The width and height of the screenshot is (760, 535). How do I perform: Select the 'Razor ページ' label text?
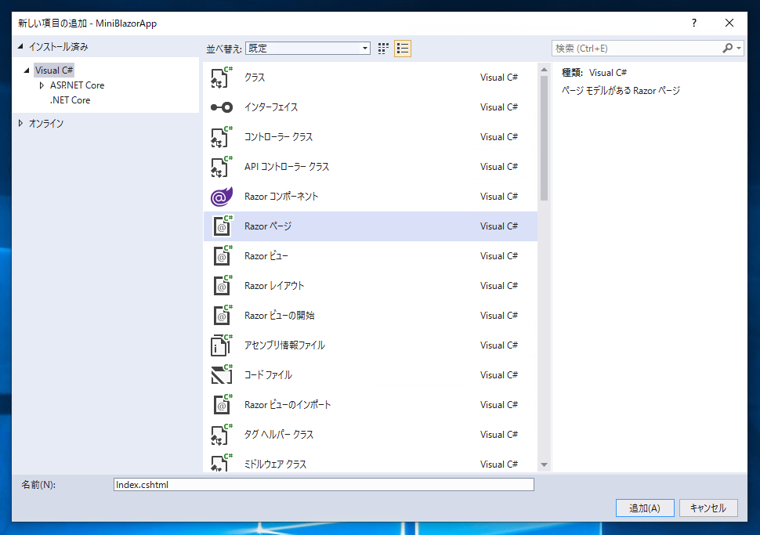(x=268, y=226)
